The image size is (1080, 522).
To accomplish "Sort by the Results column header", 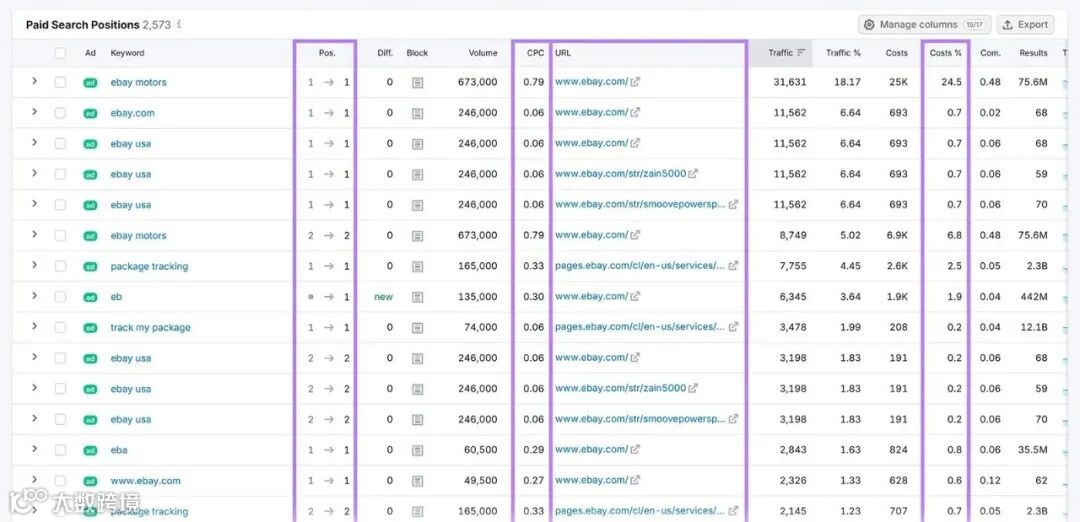I will (x=1033, y=53).
